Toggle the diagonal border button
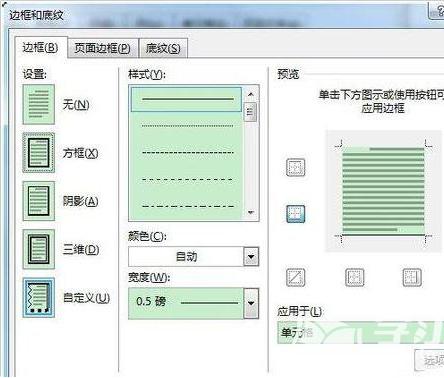The height and width of the screenshot is (378, 444). tap(296, 277)
